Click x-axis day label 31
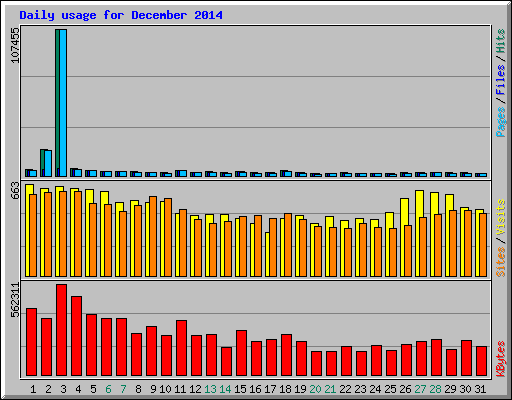Image resolution: width=512 pixels, height=400 pixels. [480, 389]
